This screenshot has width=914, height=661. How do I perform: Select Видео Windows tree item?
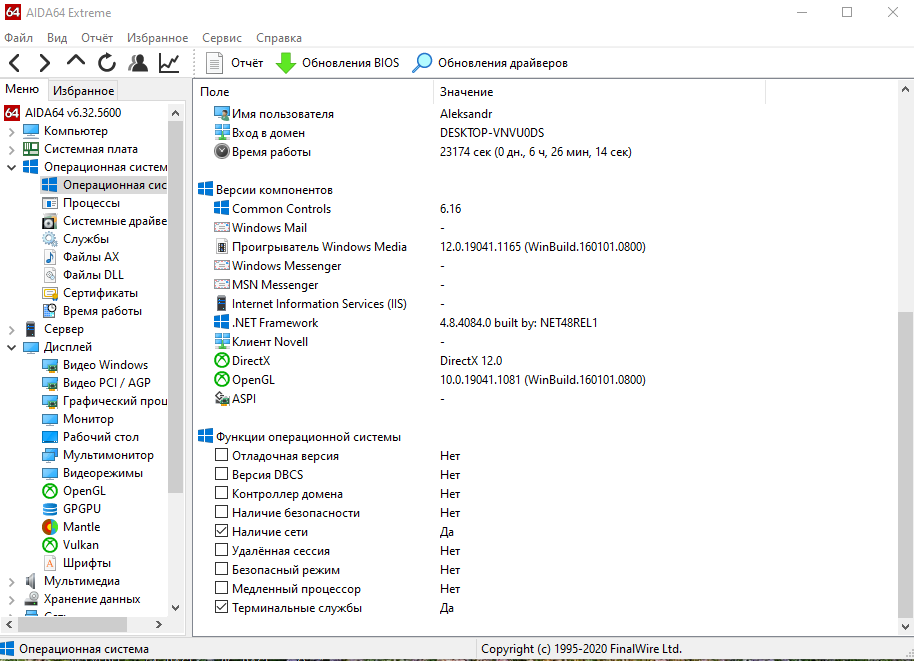(x=105, y=365)
